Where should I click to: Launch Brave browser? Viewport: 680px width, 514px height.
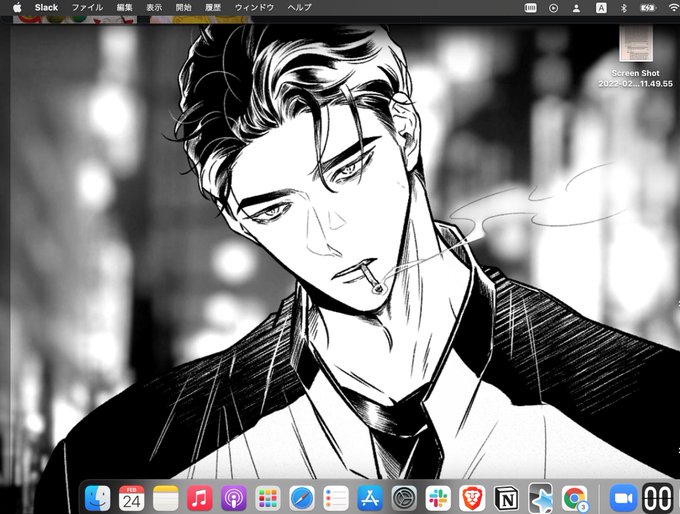[472, 498]
